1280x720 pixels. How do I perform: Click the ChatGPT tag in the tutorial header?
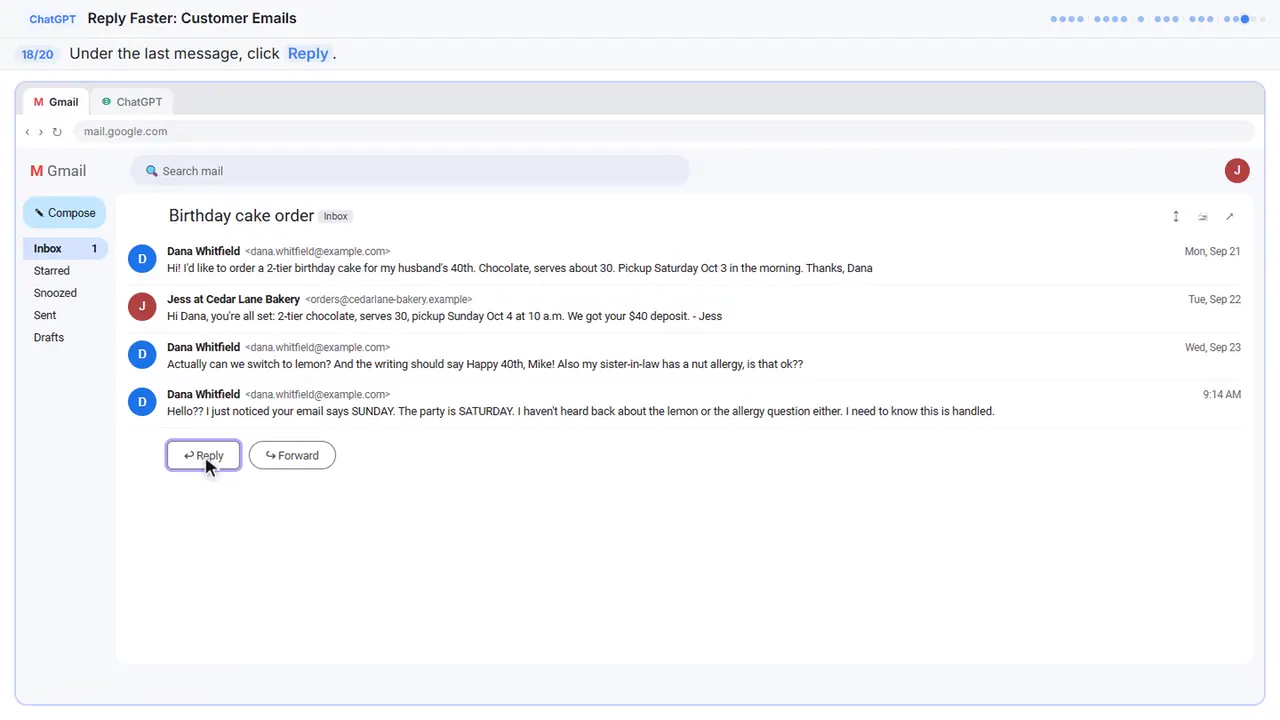(x=52, y=19)
